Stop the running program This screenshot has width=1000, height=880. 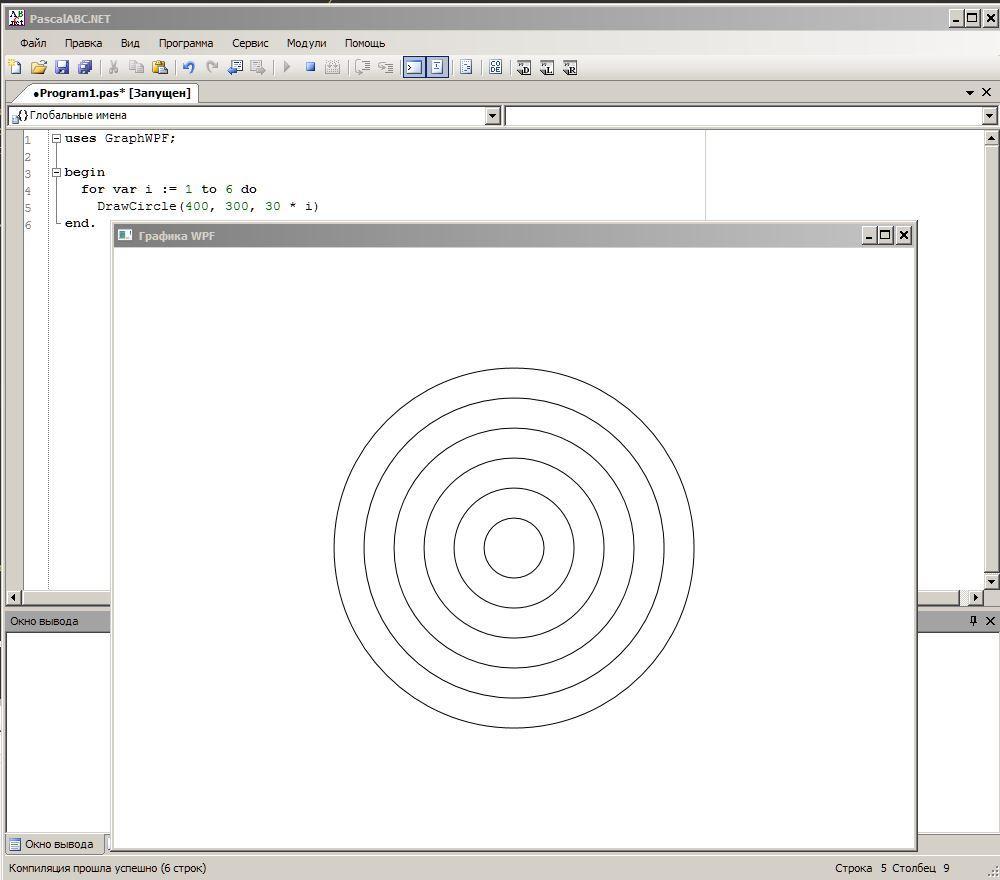tap(311, 67)
